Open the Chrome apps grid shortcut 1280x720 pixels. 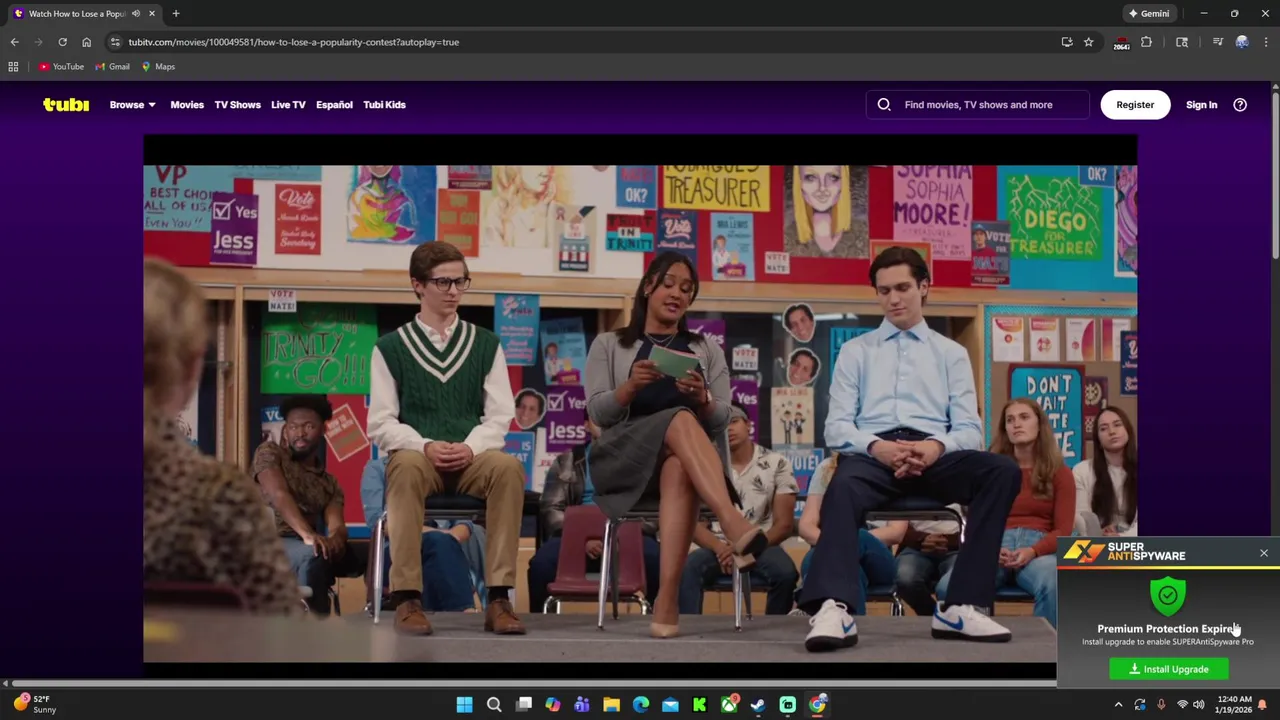(x=13, y=67)
